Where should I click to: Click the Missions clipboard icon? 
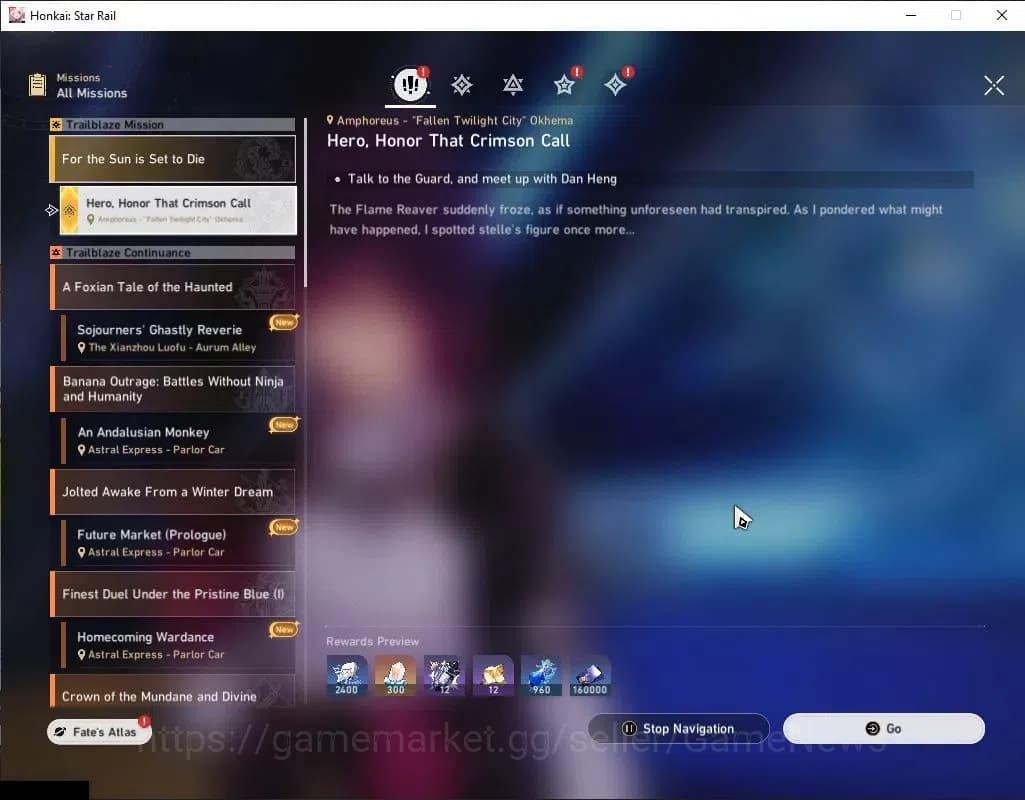coord(37,85)
